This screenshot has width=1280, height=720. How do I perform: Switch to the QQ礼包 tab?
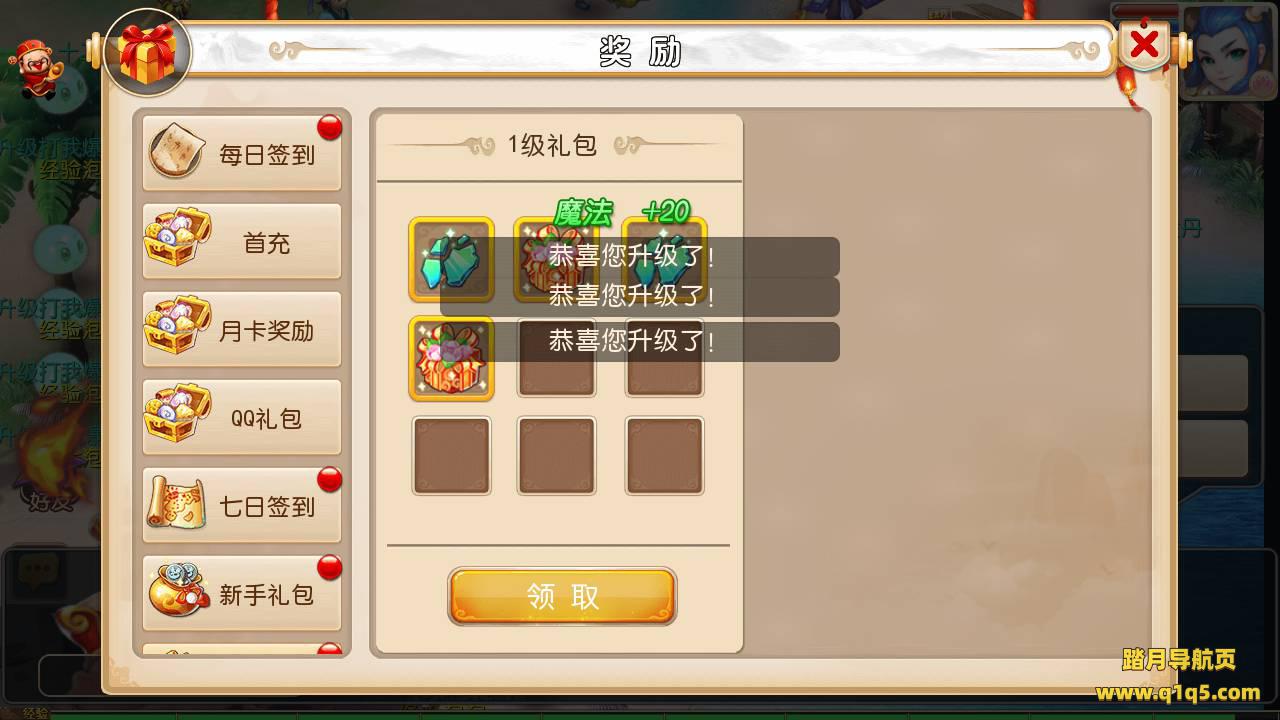click(242, 418)
